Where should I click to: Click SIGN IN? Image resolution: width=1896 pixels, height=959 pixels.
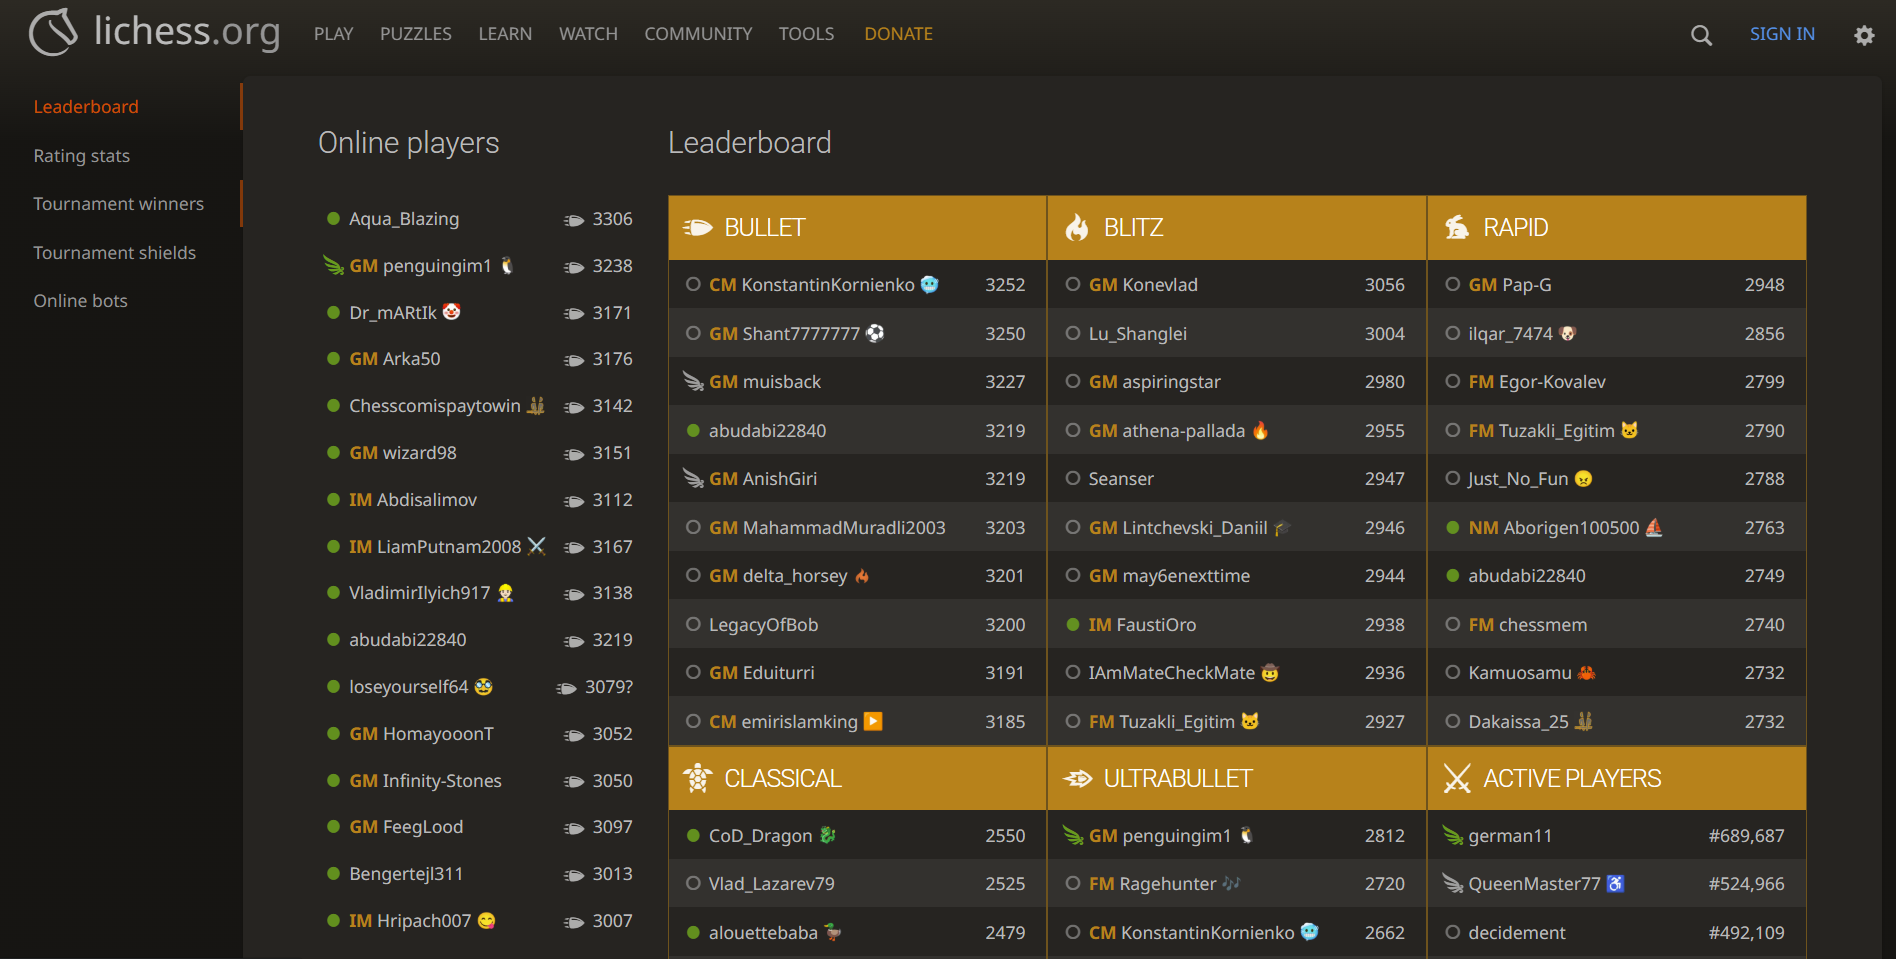click(x=1782, y=34)
